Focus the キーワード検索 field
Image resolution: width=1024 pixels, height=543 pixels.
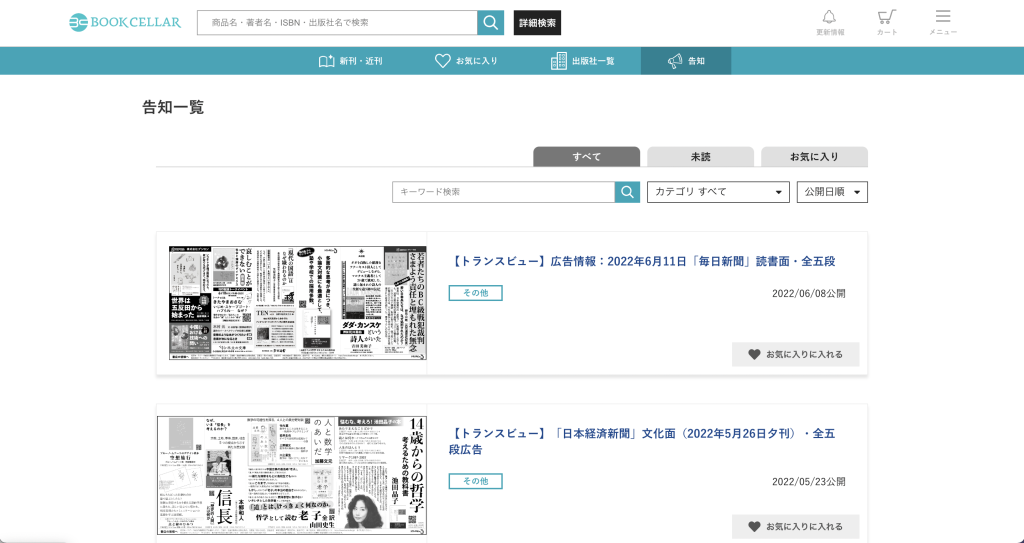coord(504,192)
